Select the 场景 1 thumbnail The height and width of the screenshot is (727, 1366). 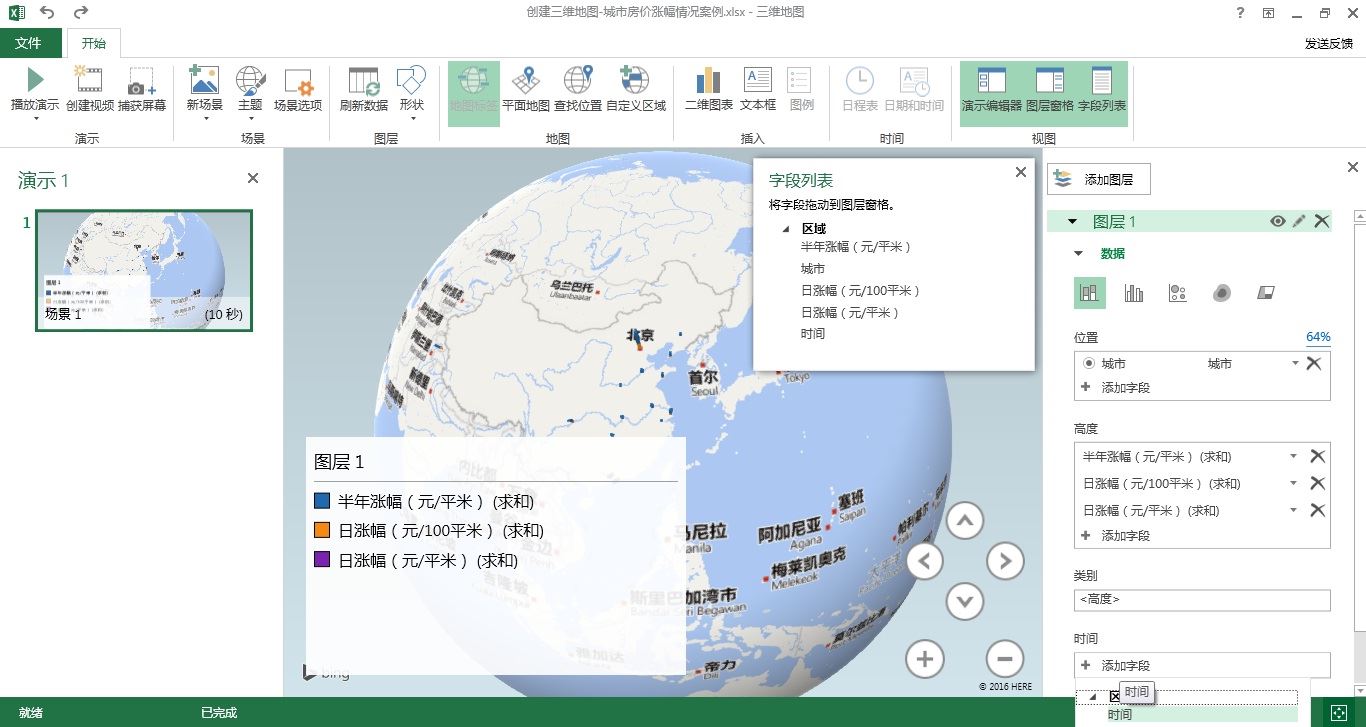click(x=144, y=270)
